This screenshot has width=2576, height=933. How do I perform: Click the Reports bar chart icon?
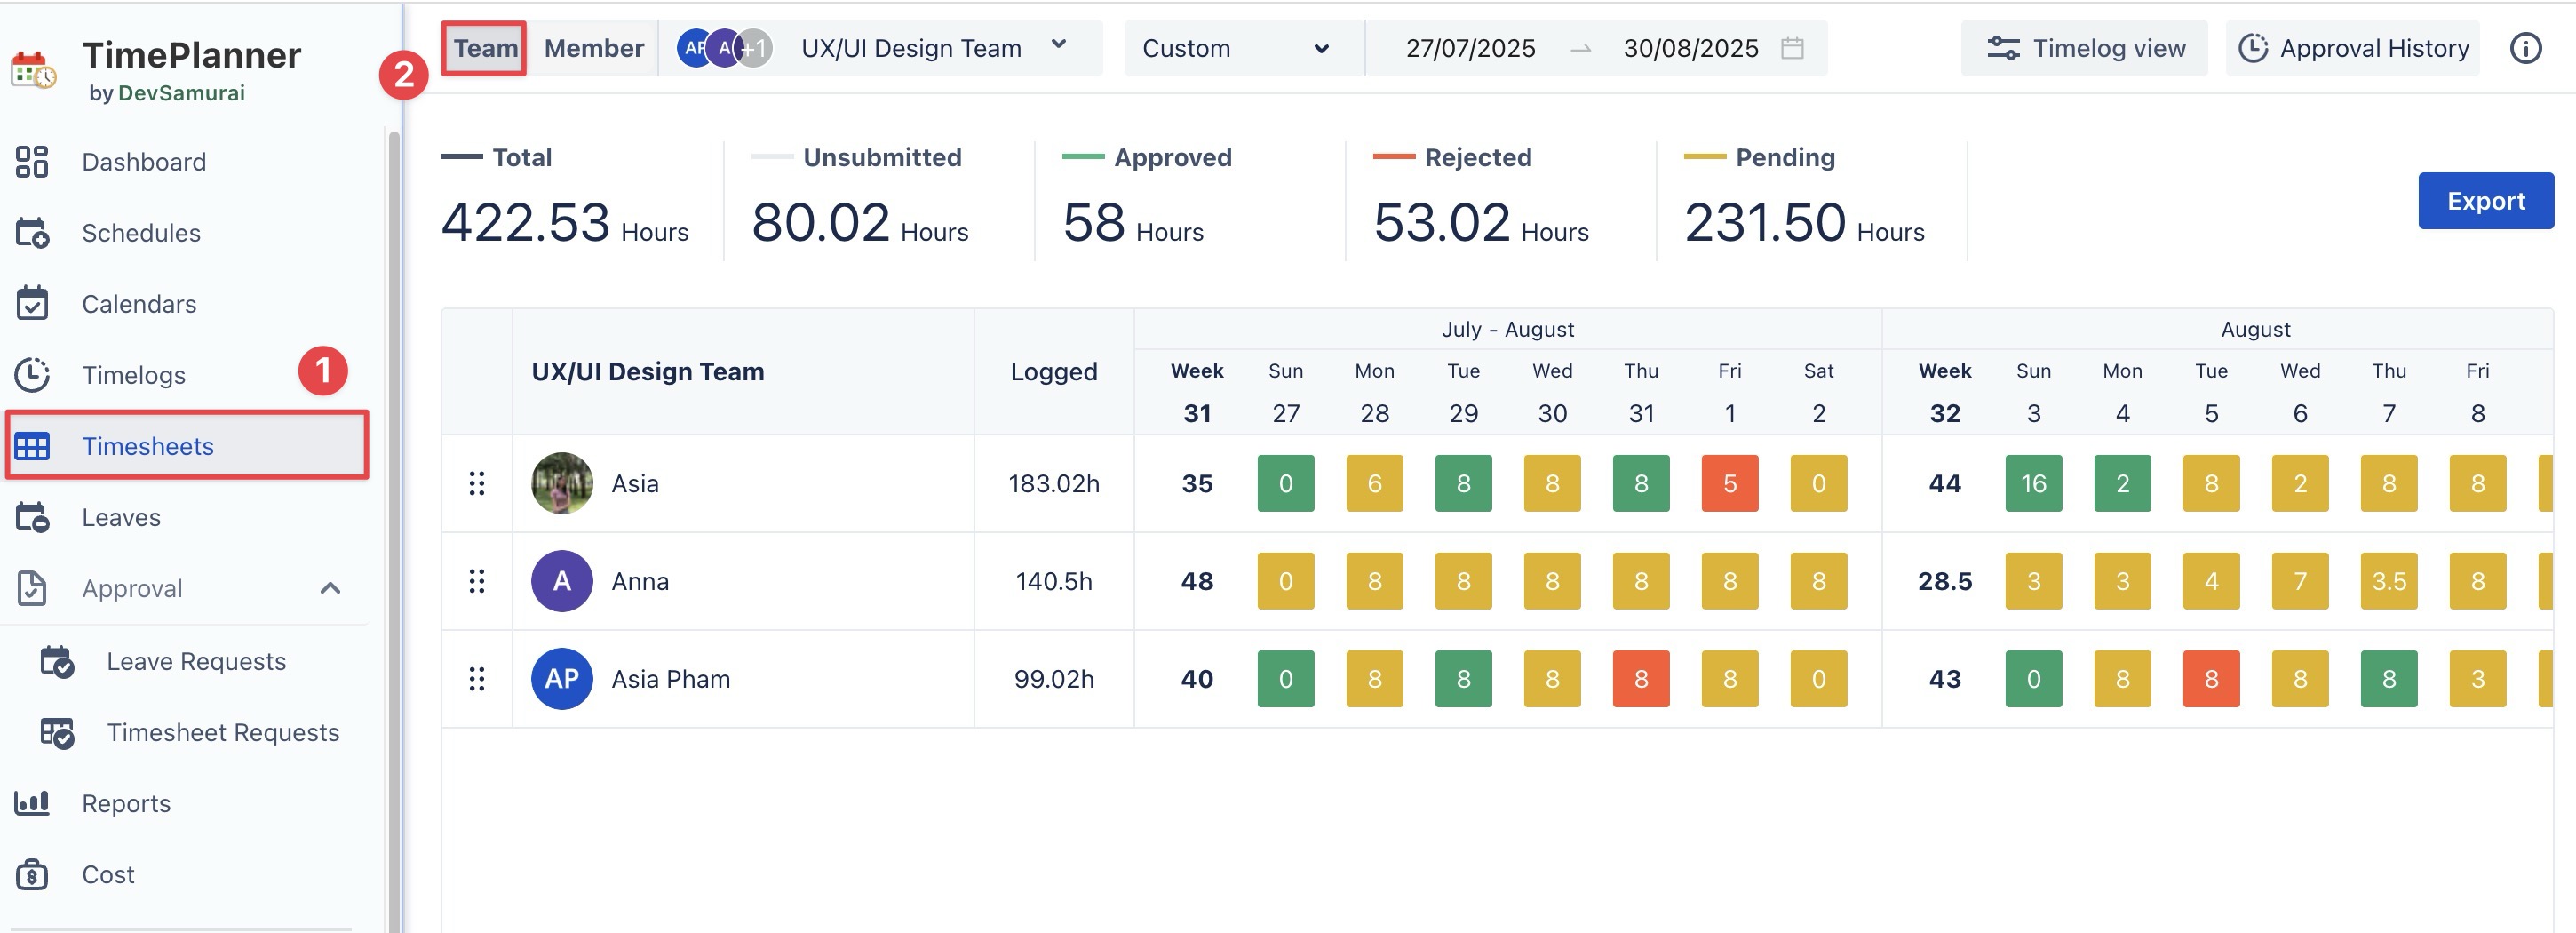(x=32, y=803)
